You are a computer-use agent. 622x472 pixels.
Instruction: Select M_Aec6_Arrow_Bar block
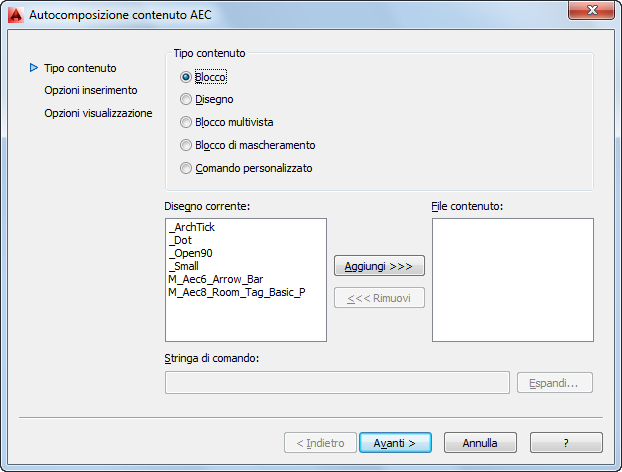click(215, 279)
